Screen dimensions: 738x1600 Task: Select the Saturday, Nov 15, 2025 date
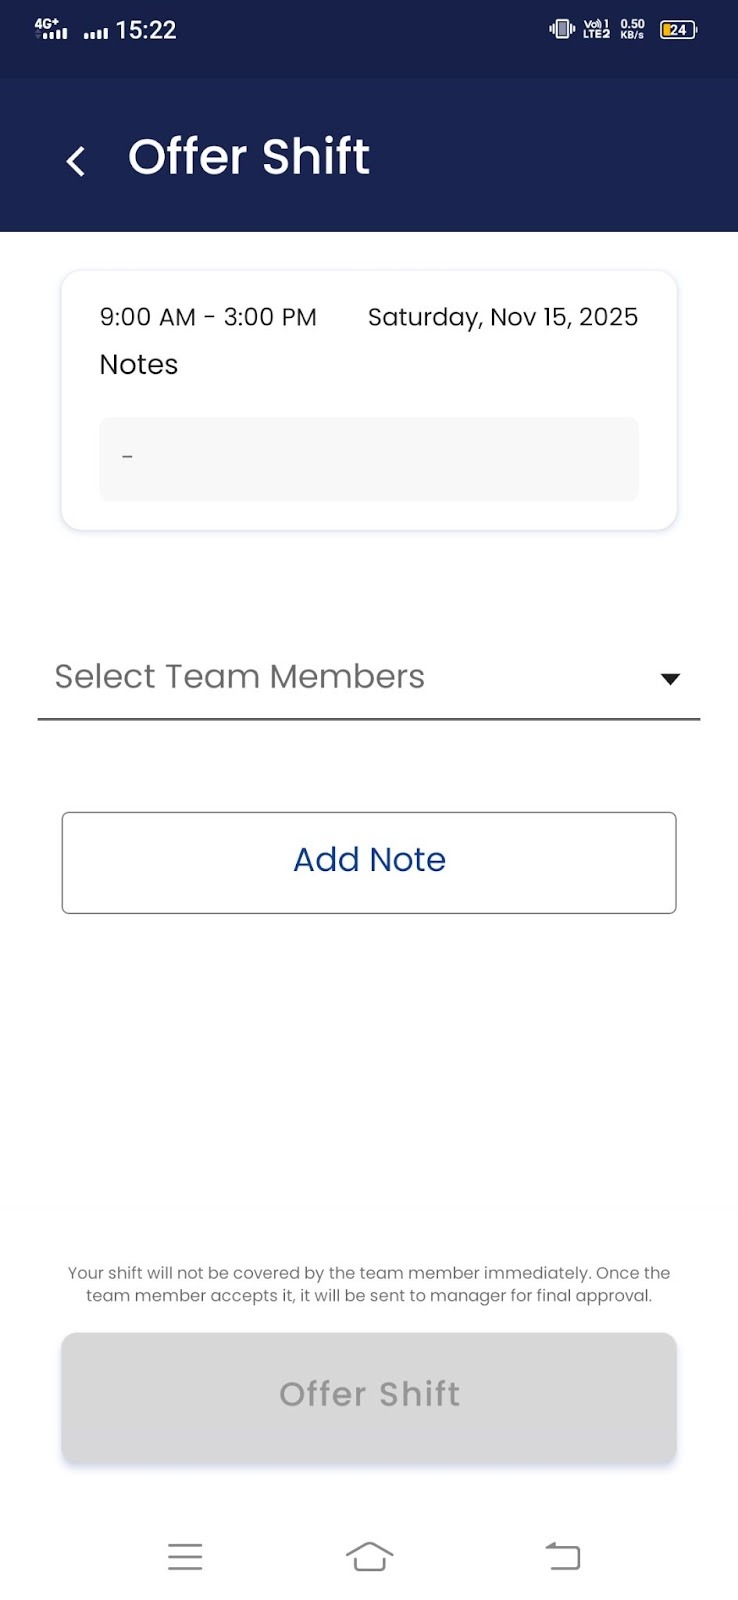coord(502,317)
